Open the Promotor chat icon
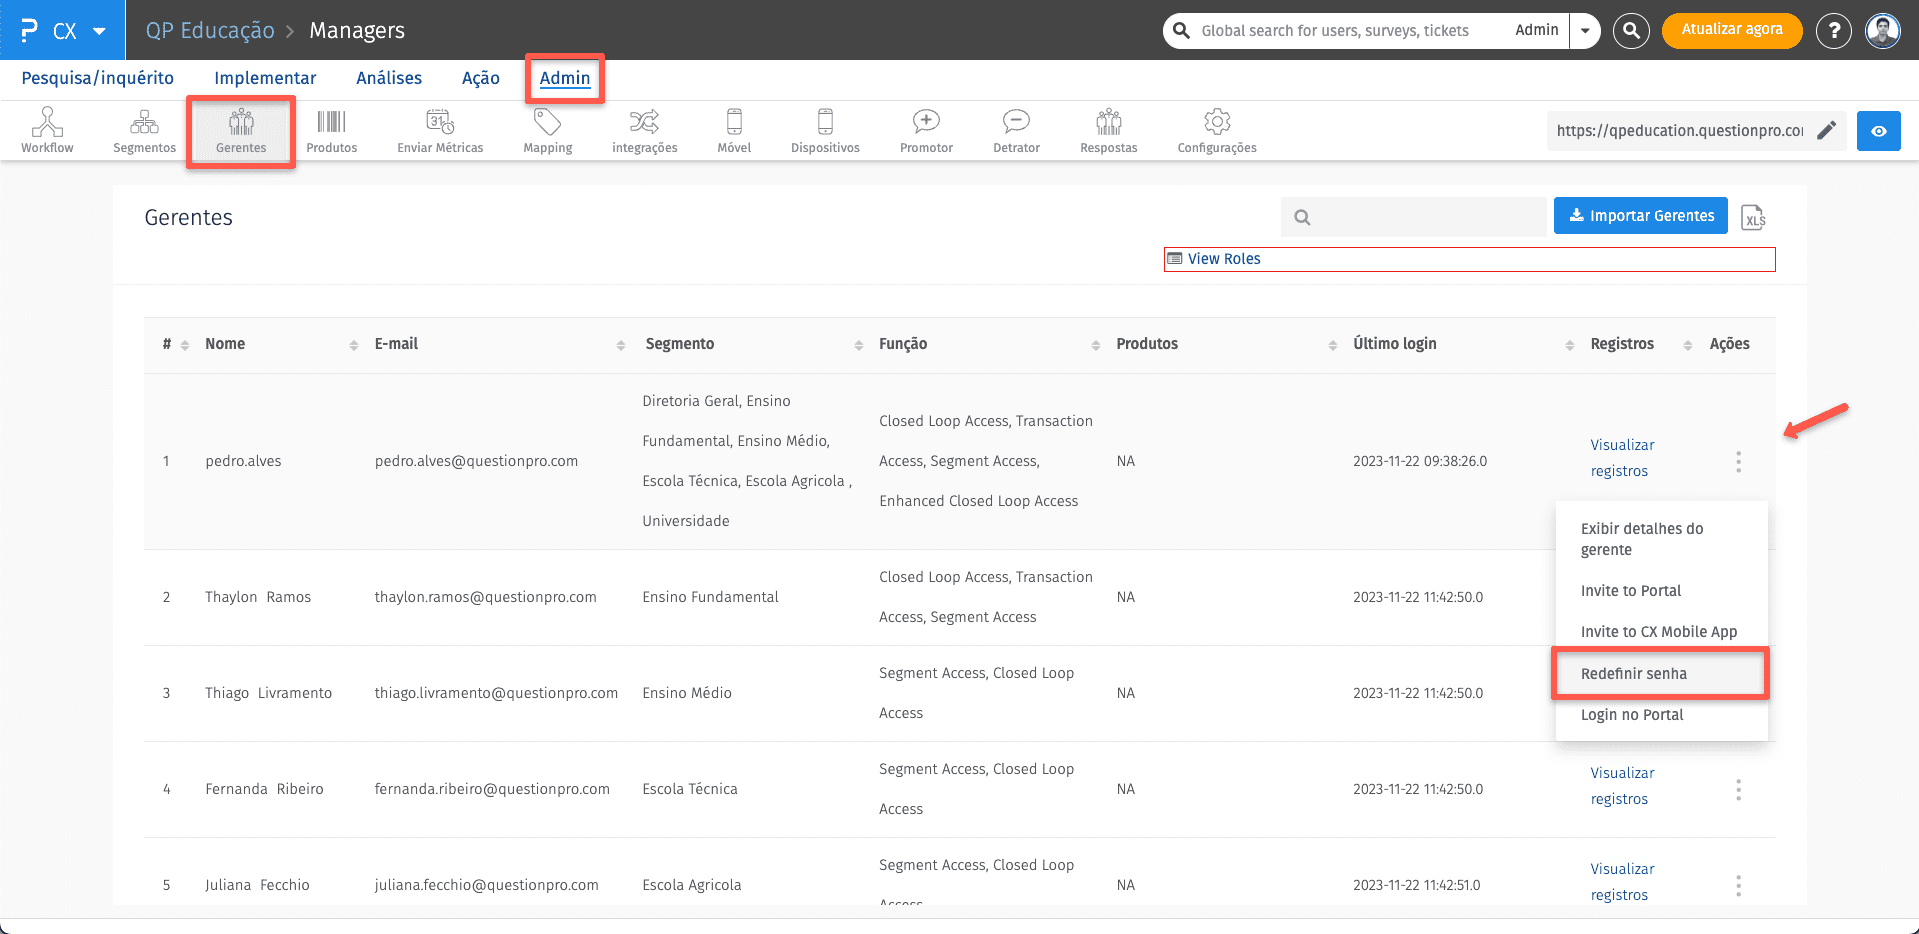This screenshot has width=1919, height=934. tap(926, 130)
